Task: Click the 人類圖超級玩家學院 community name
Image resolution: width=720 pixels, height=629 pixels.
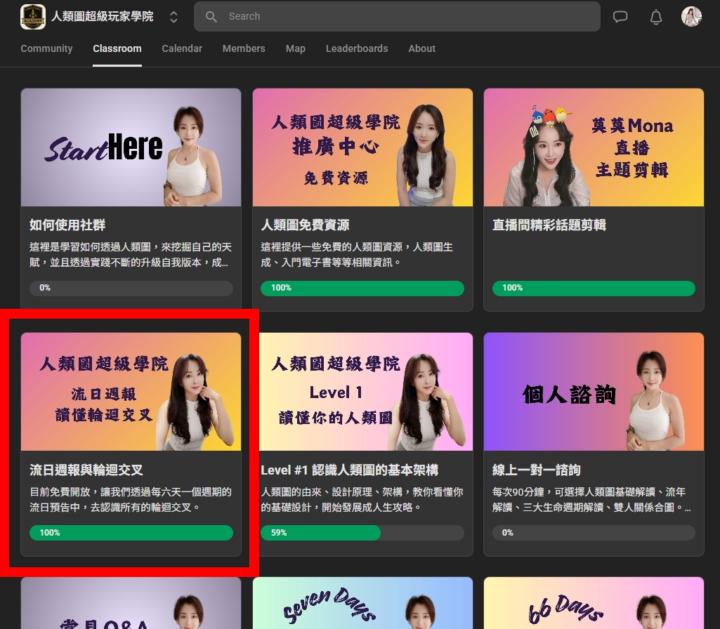Action: 102,17
